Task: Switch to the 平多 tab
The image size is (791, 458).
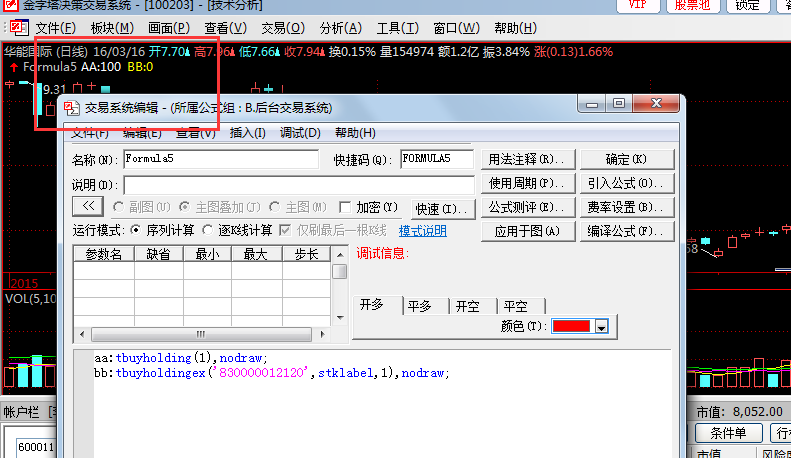Action: [421, 306]
